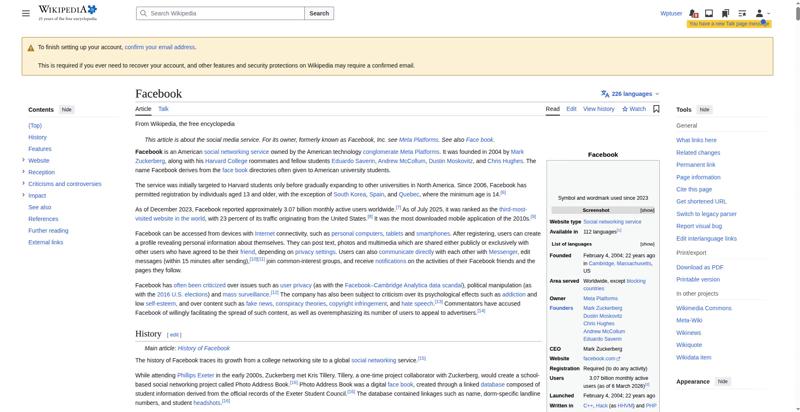The width and height of the screenshot is (800, 412).
Task: Expand the Reception section in Contents
Action: (23, 172)
